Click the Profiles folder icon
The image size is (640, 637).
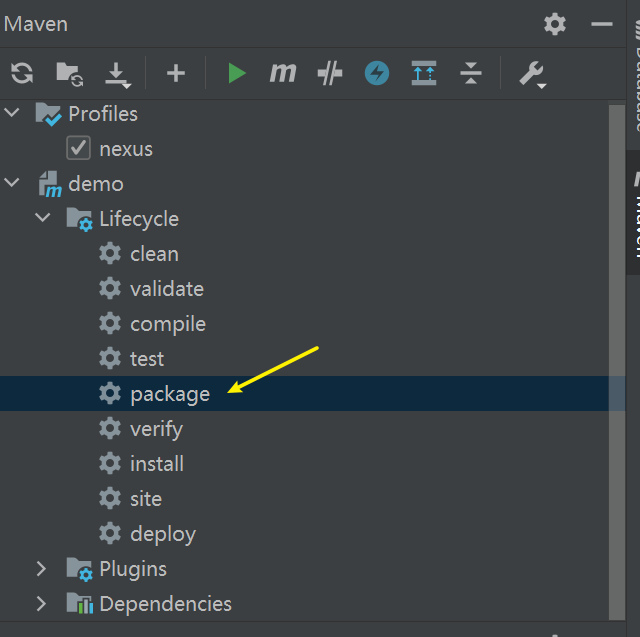[49, 114]
